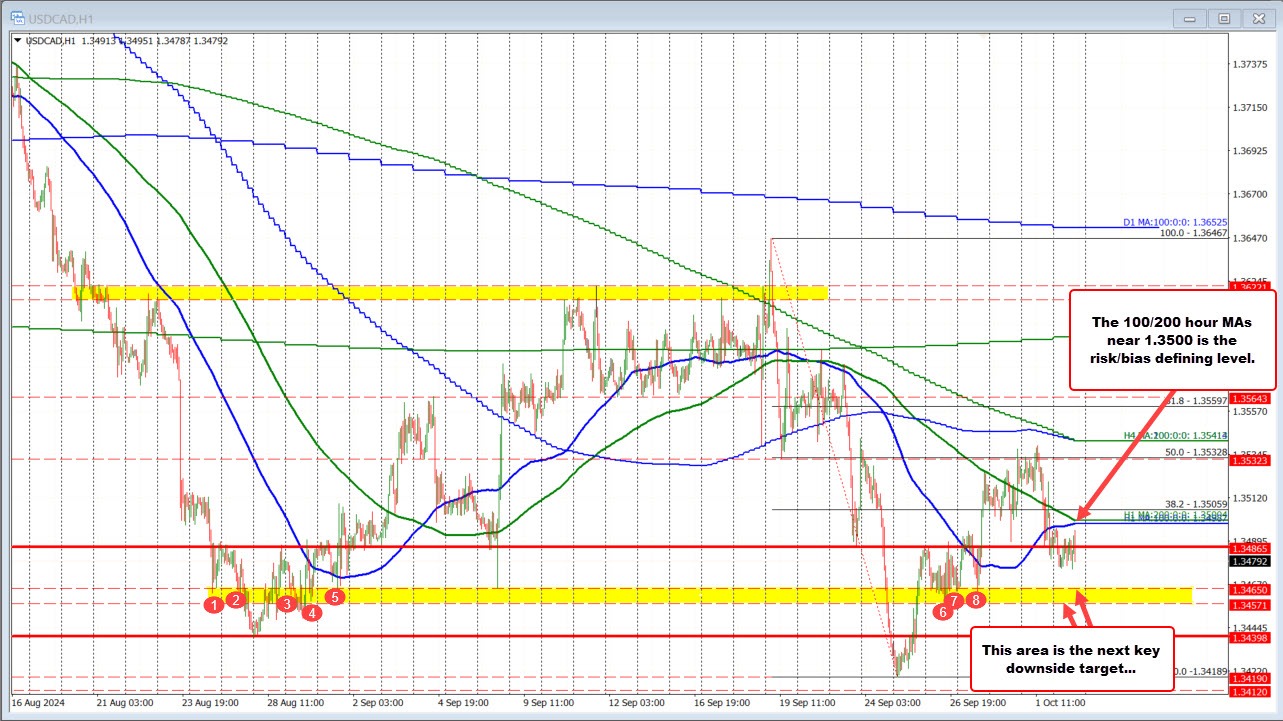
Task: Select numbered marker 5 above the yellow zone
Action: coord(334,596)
